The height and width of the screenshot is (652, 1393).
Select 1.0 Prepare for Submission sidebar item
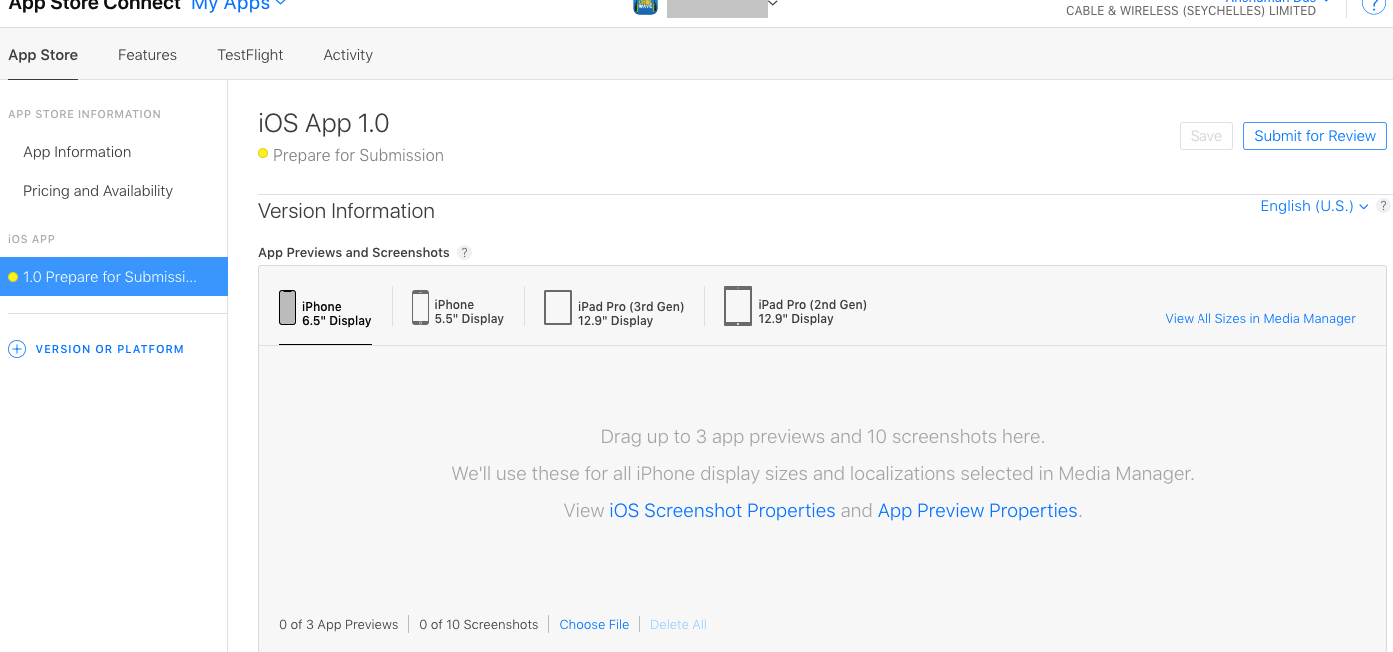[114, 277]
